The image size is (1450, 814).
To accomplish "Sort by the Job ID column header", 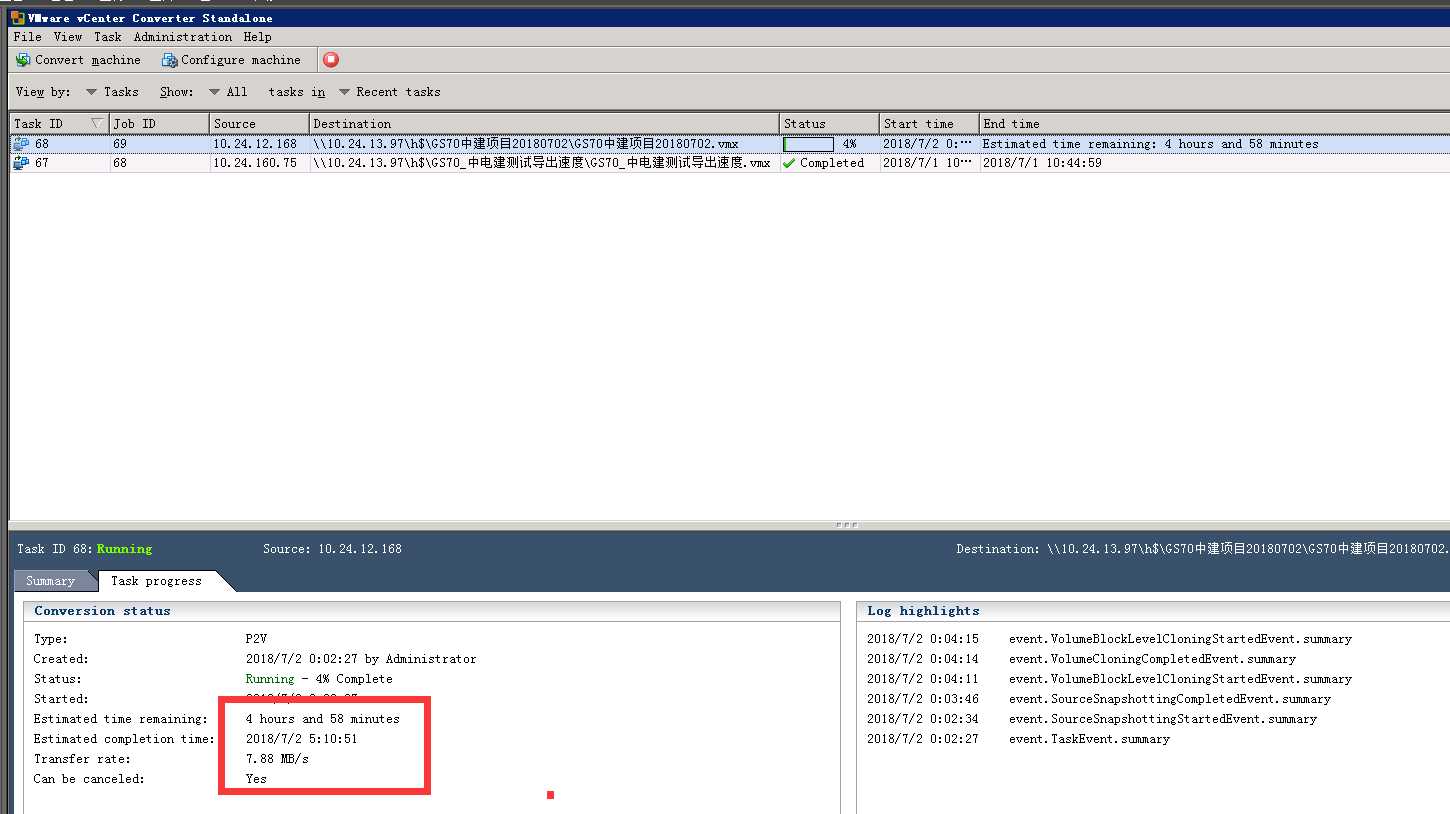I will click(159, 124).
